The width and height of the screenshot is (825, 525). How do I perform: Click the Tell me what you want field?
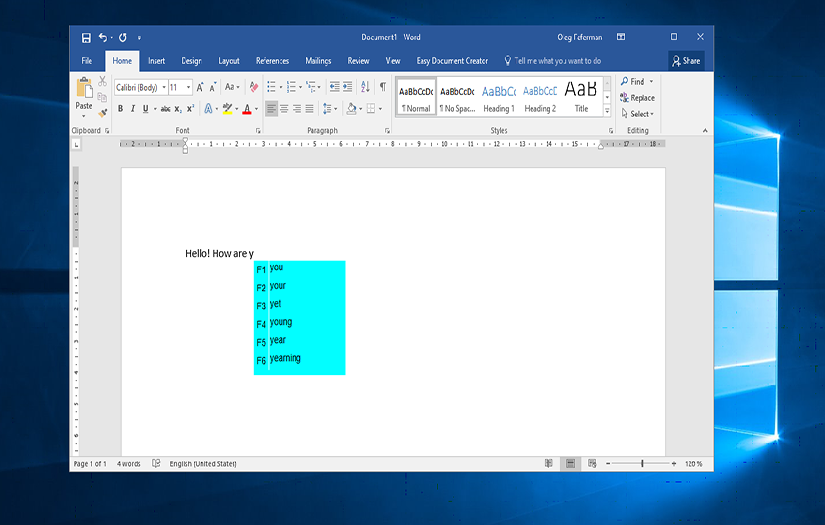click(x=552, y=61)
